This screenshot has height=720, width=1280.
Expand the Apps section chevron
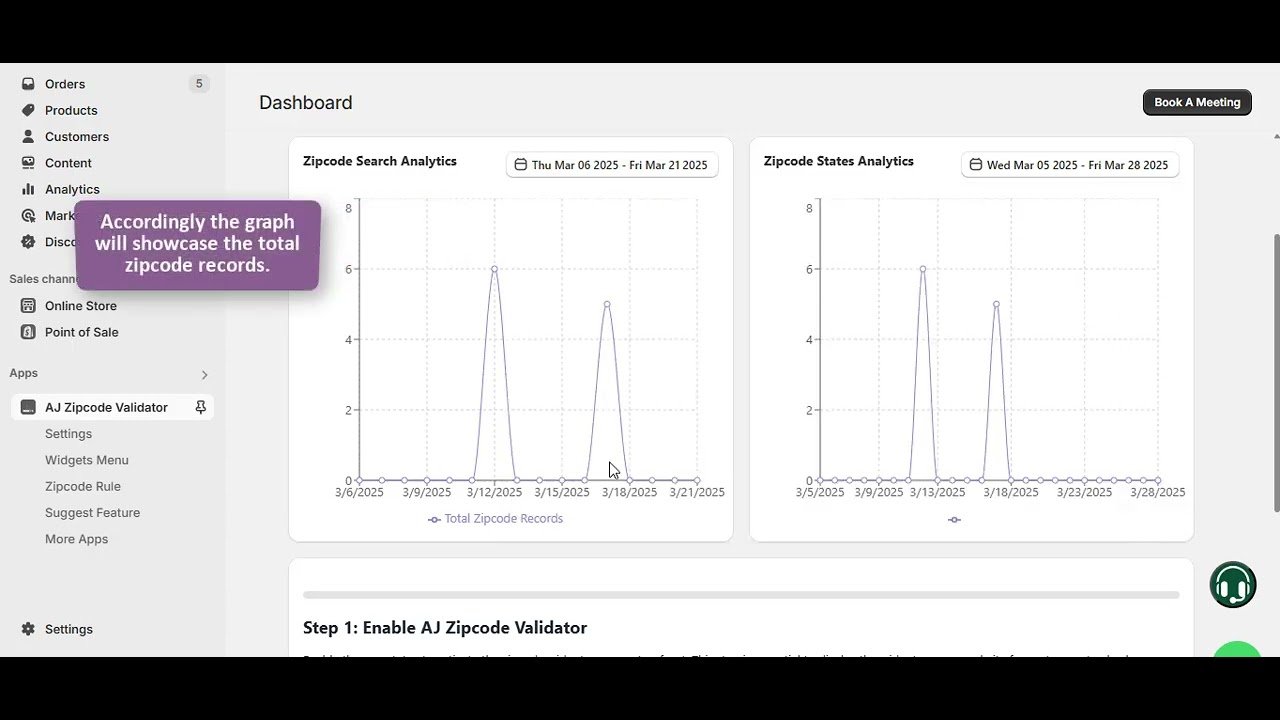coord(204,375)
